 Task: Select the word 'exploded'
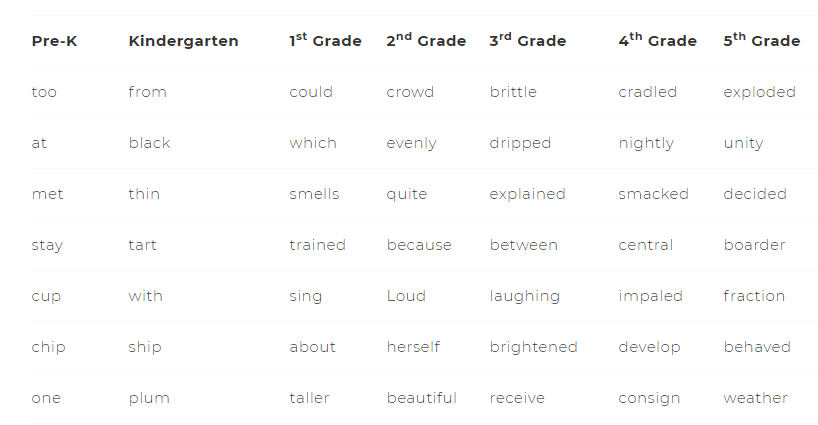[760, 92]
